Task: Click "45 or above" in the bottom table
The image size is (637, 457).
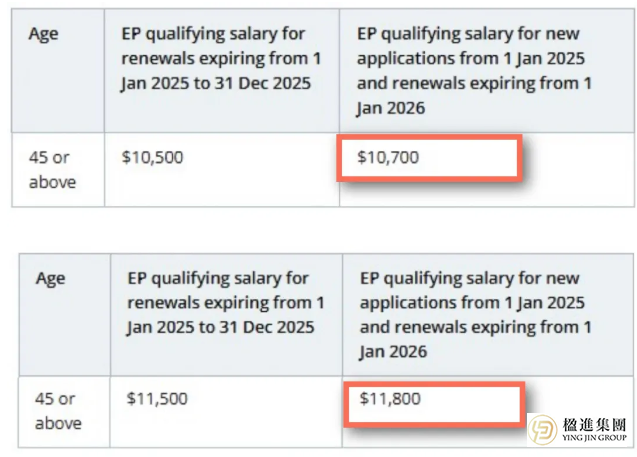Action: (57, 411)
